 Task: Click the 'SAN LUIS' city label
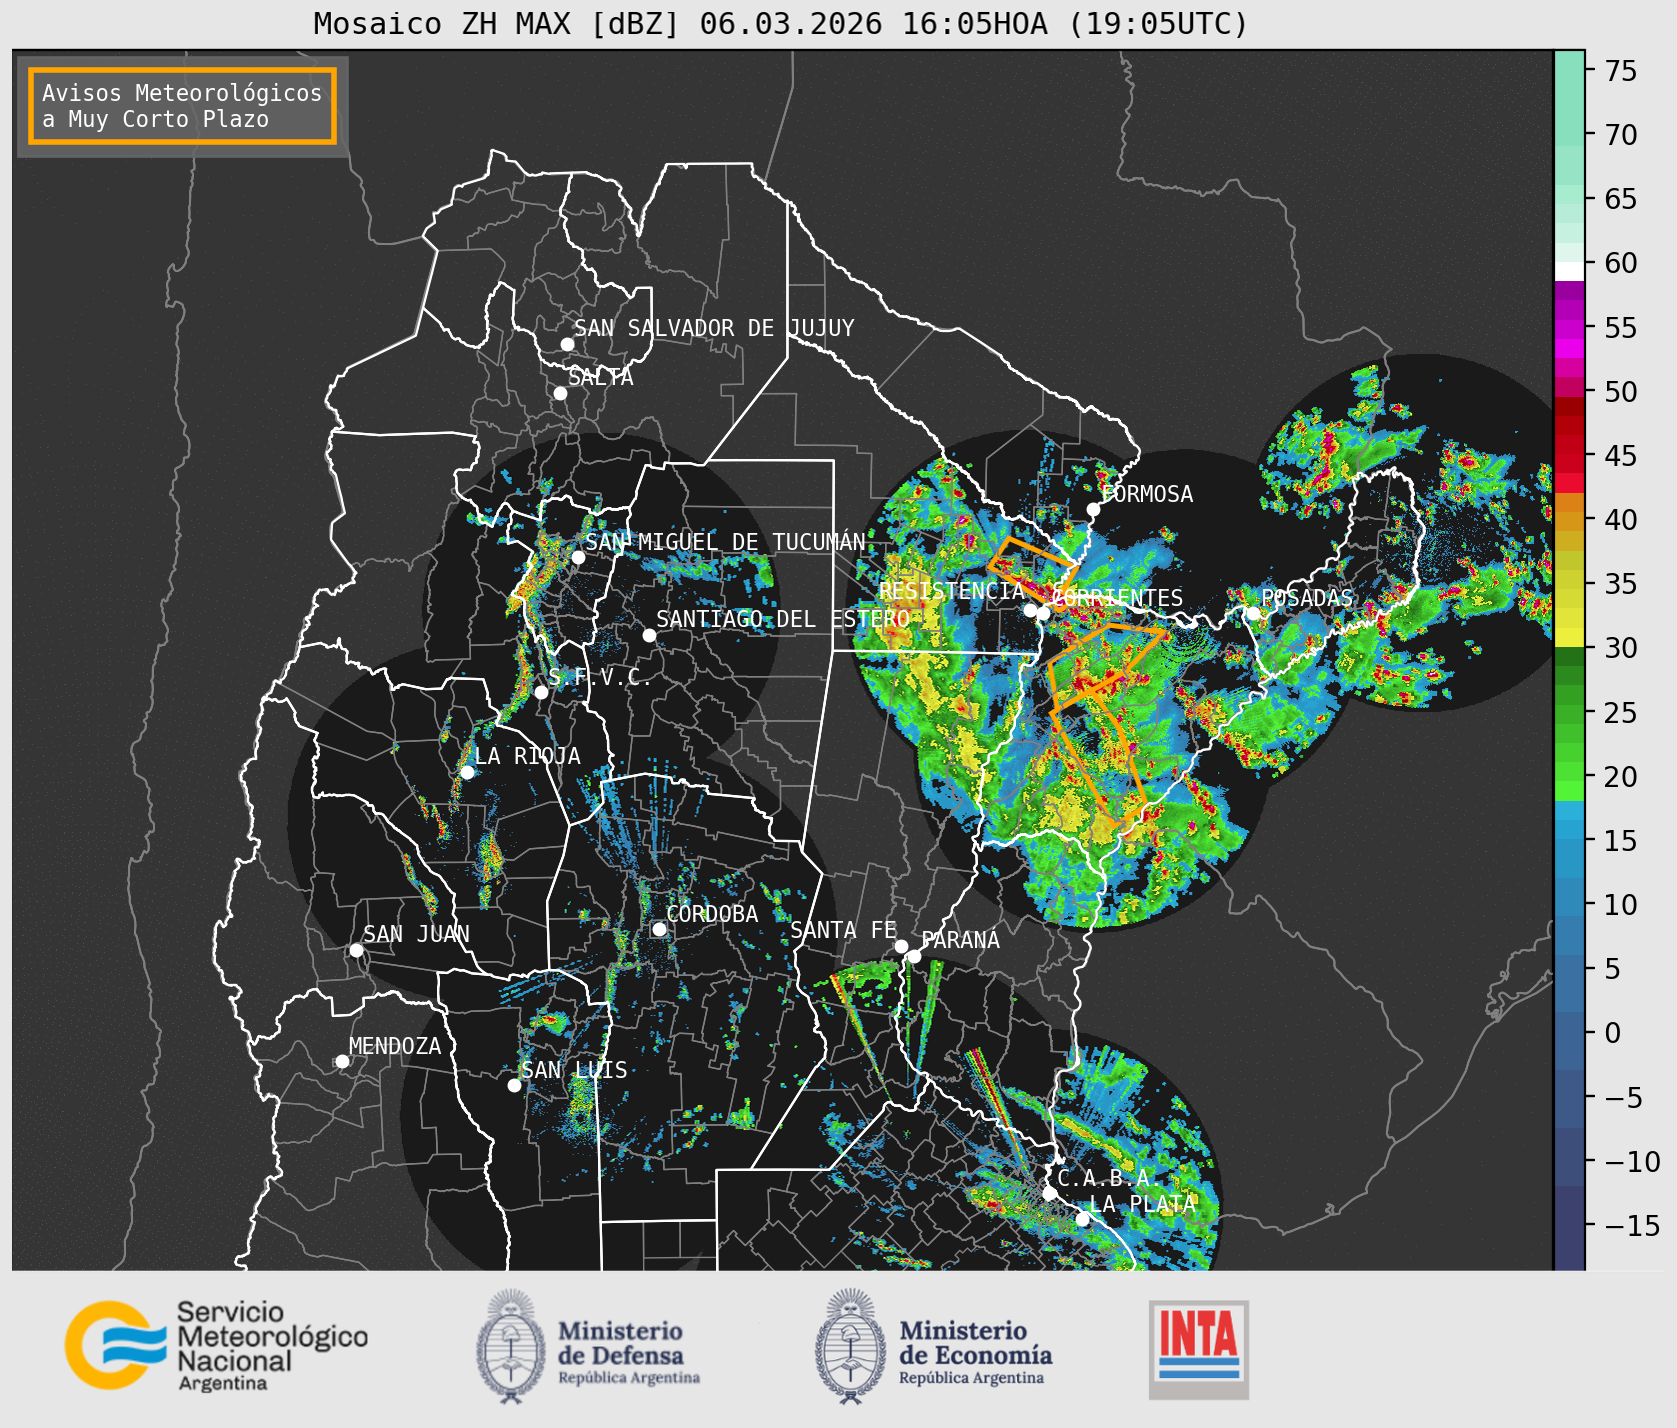pyautogui.click(x=574, y=1070)
